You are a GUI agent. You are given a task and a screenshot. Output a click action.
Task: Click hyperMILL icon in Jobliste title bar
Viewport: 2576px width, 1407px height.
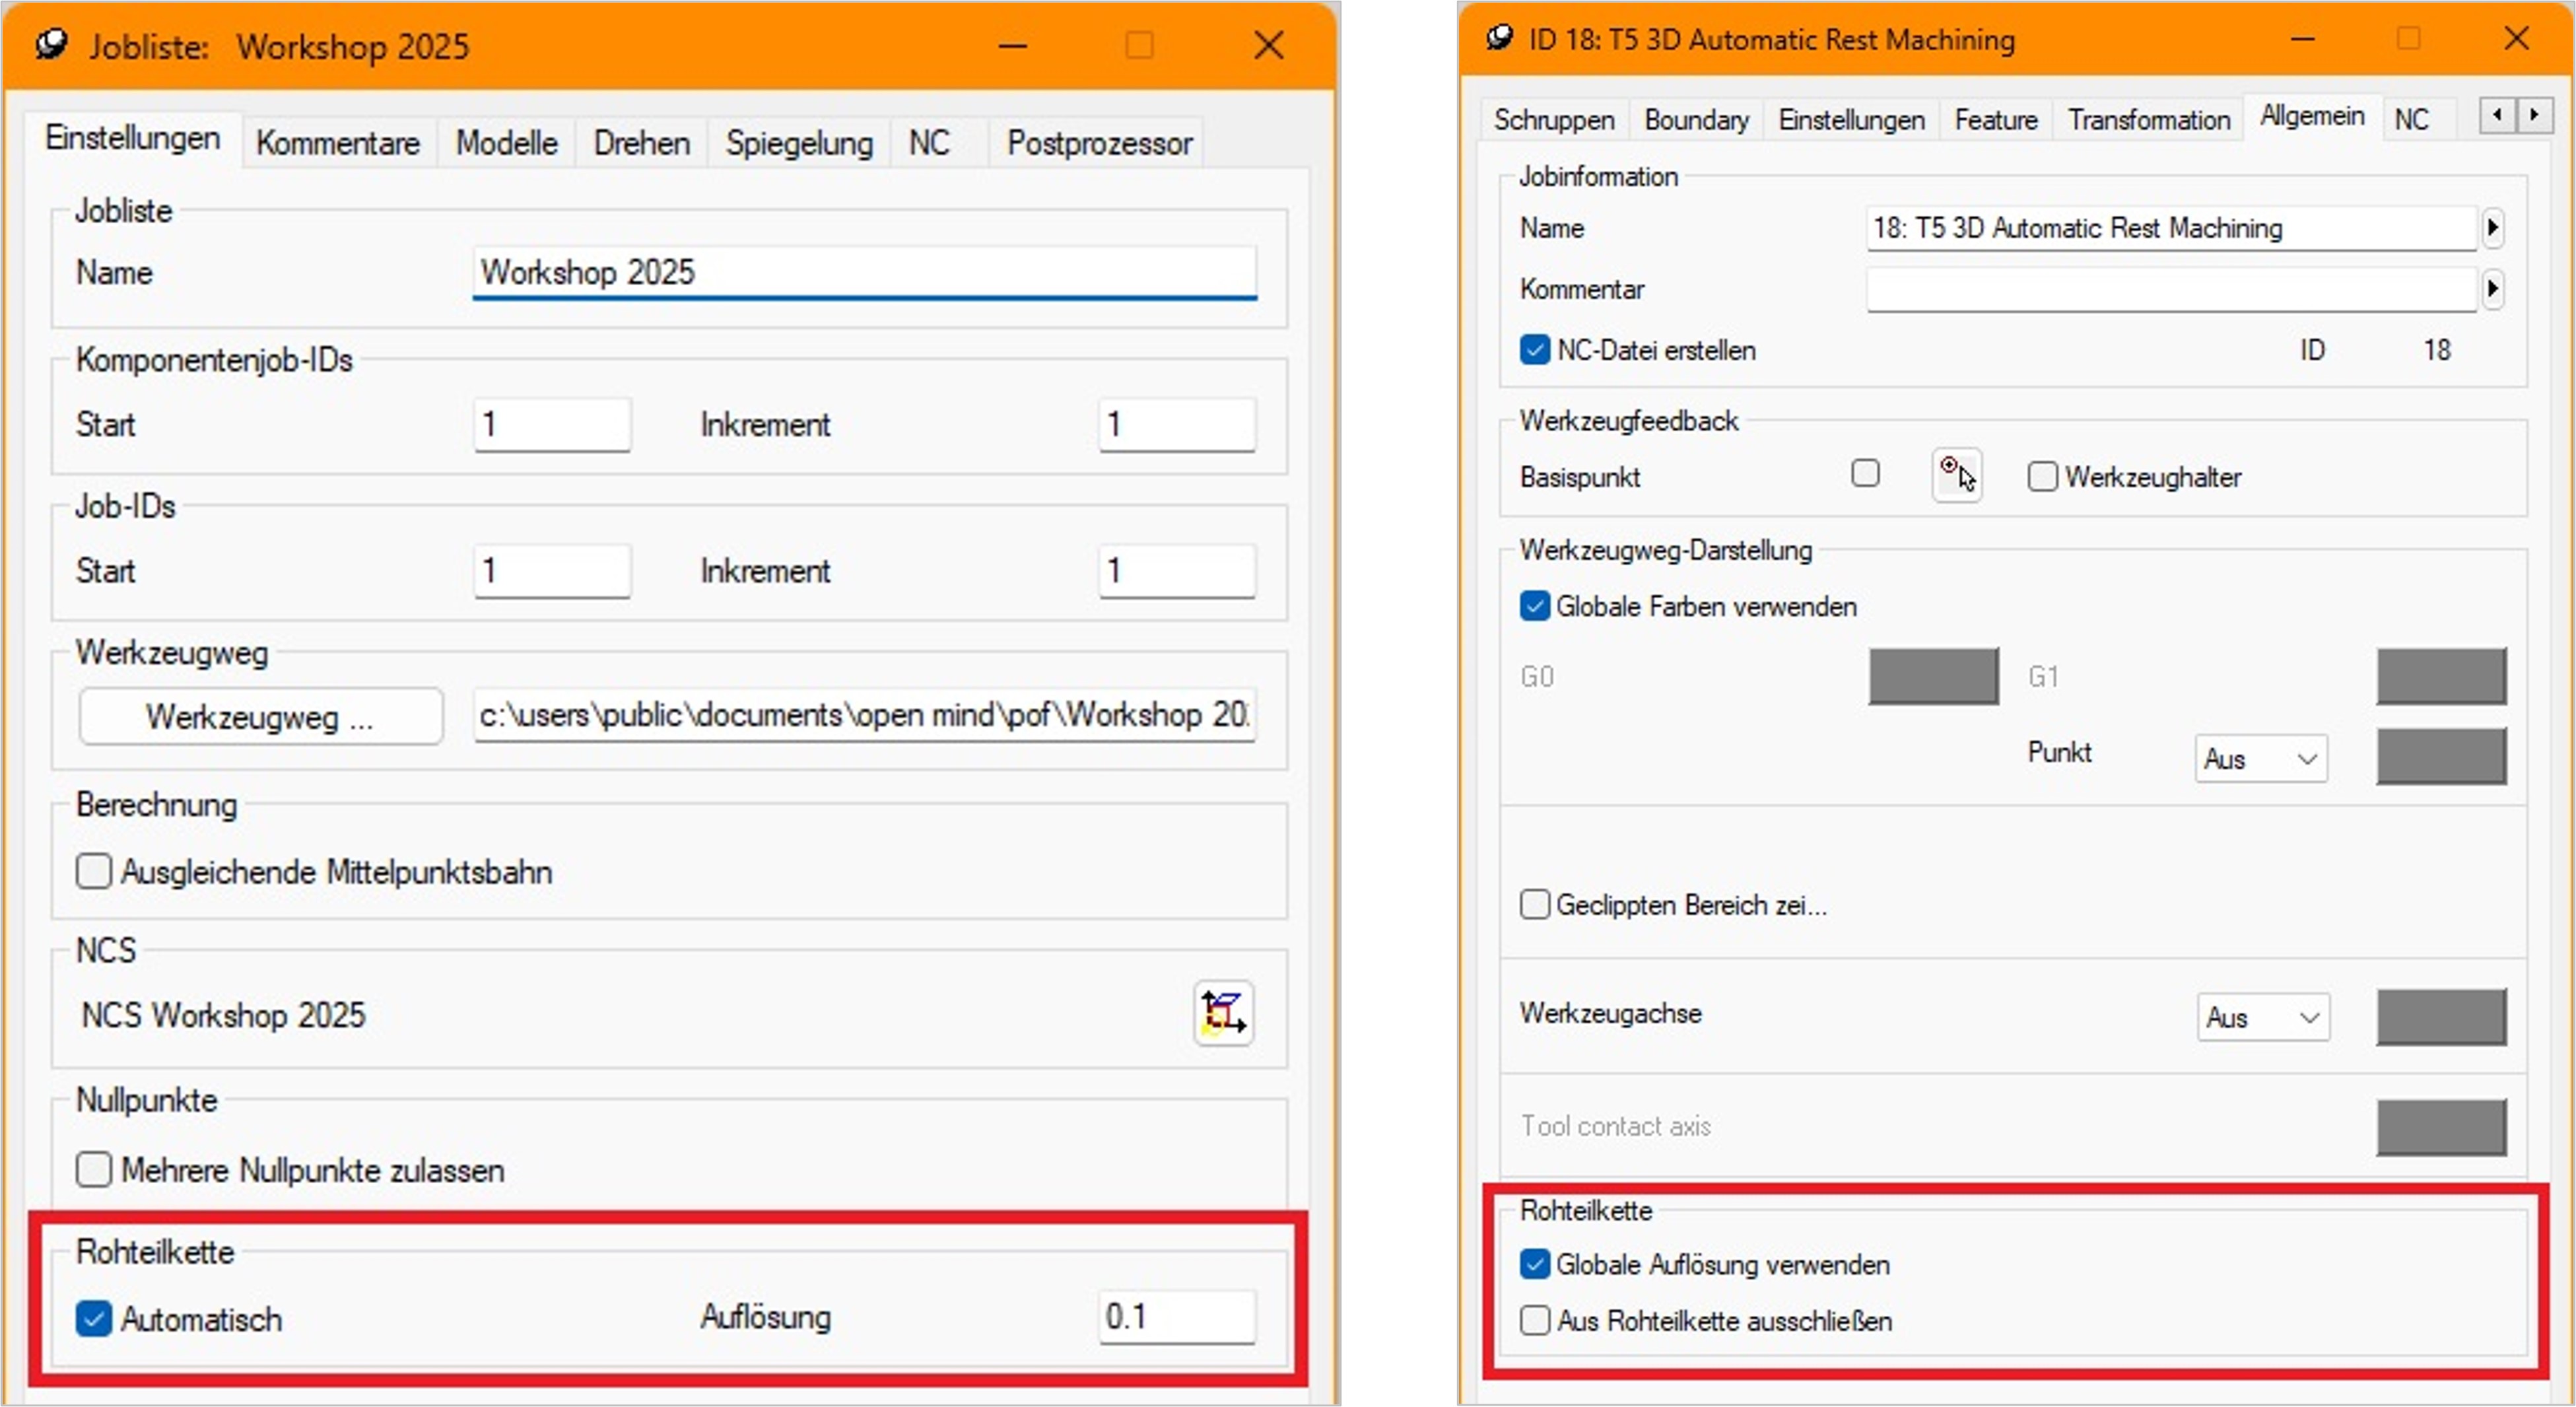point(51,45)
